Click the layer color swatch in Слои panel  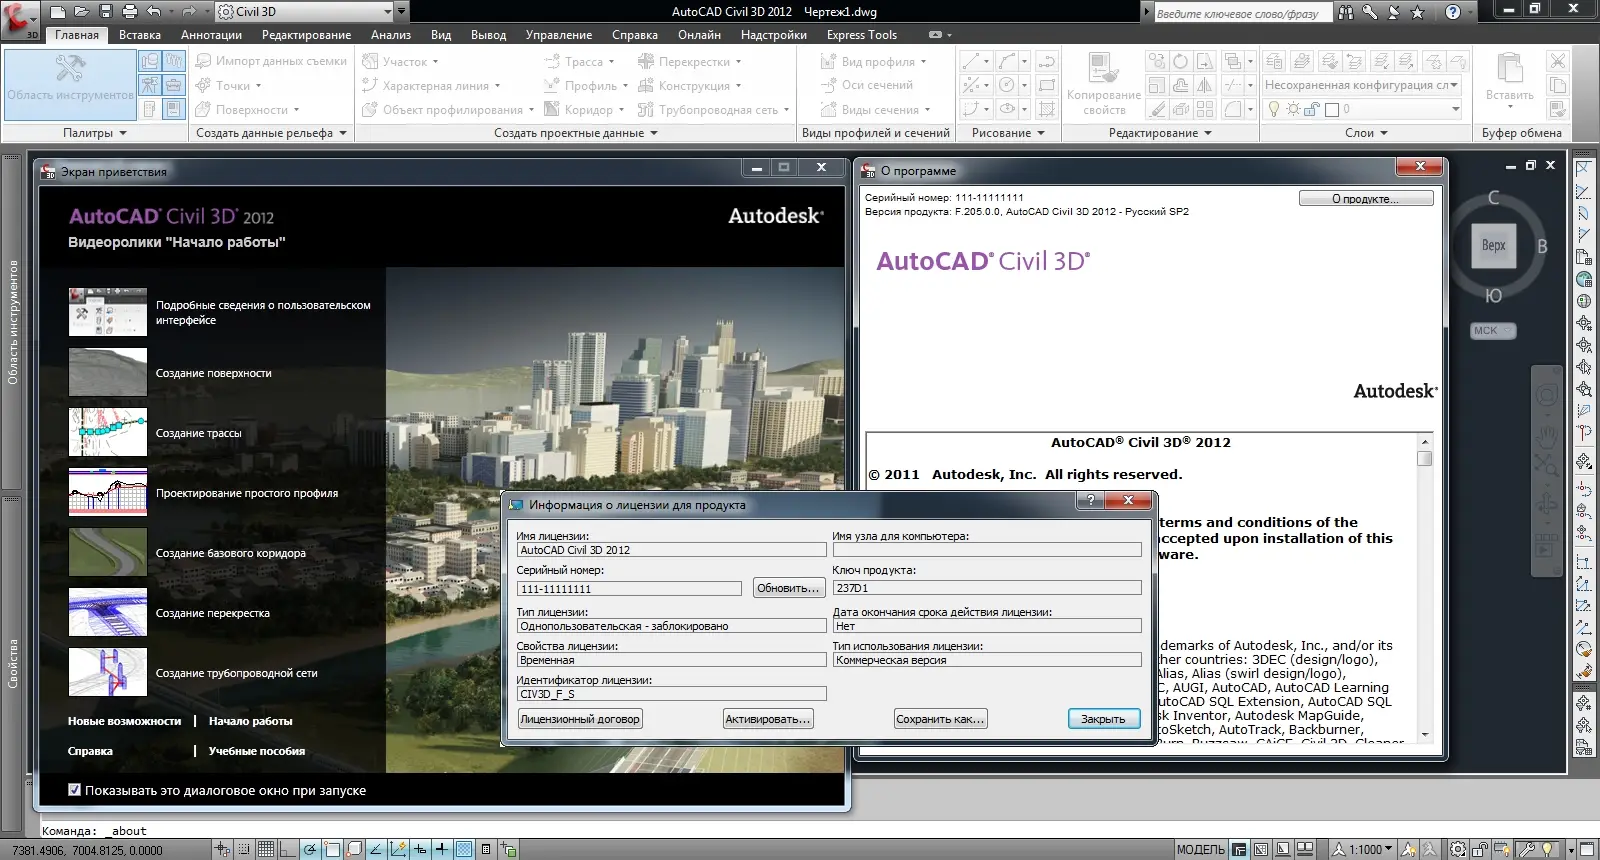[1332, 109]
